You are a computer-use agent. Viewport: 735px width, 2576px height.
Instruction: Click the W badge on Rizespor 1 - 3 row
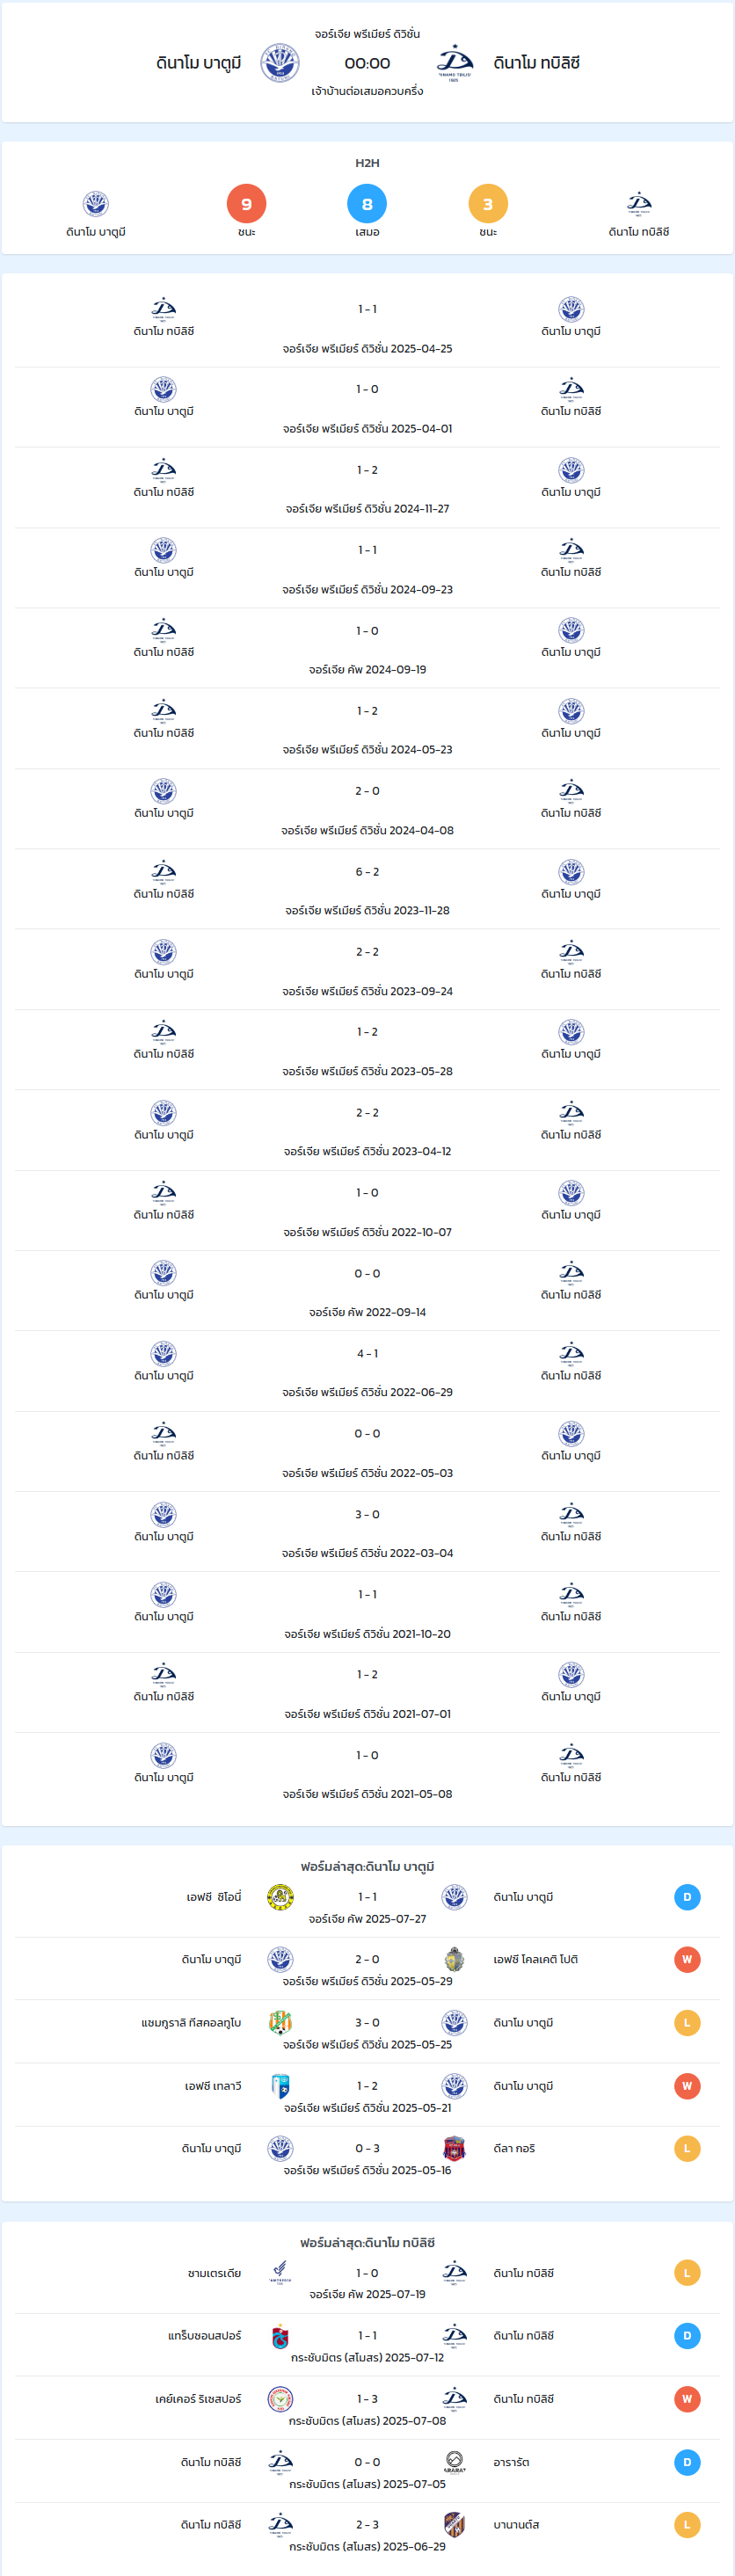[687, 2400]
